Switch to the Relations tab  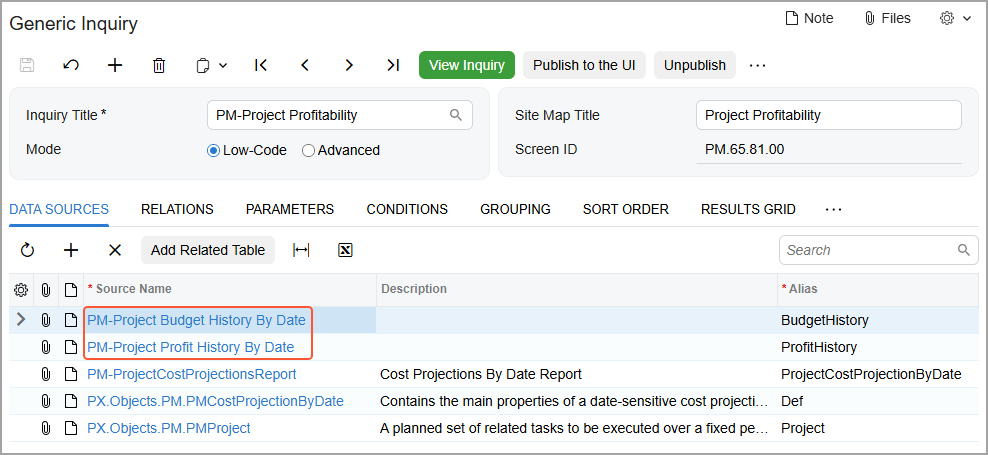coord(177,209)
